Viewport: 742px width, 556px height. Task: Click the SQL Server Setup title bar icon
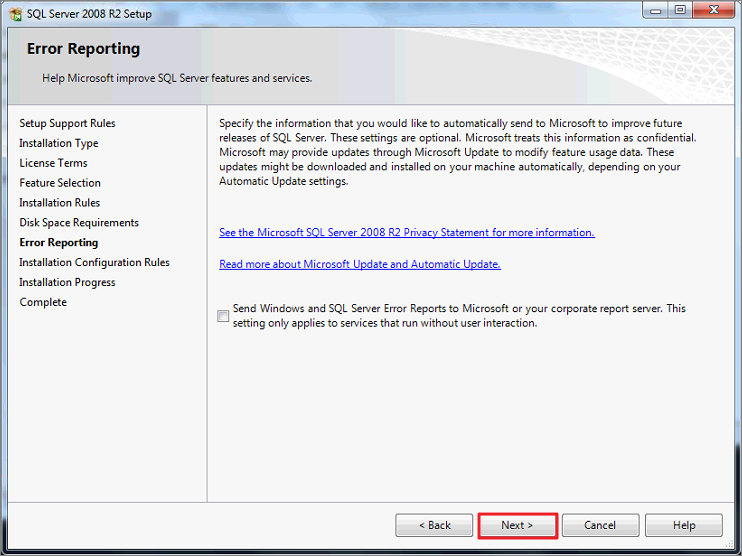(x=15, y=14)
